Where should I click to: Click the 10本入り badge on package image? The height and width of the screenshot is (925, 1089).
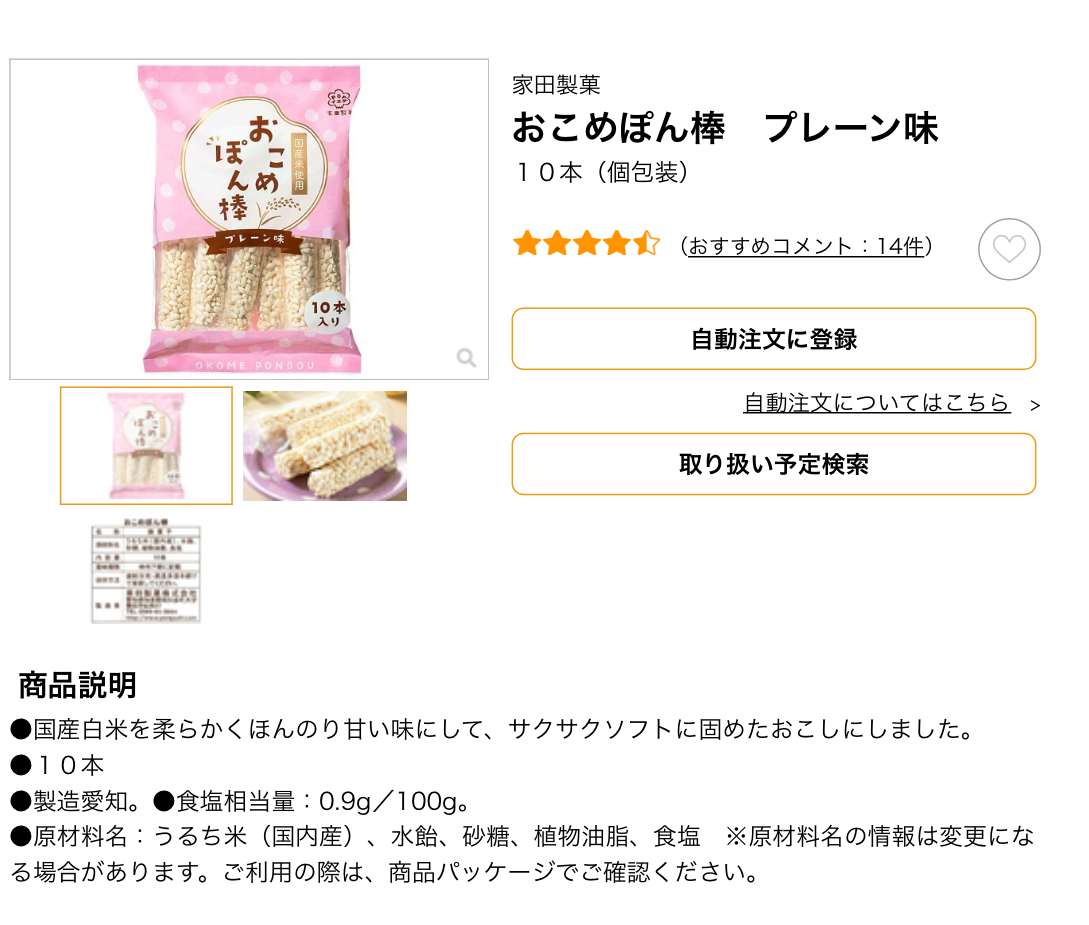pos(327,313)
